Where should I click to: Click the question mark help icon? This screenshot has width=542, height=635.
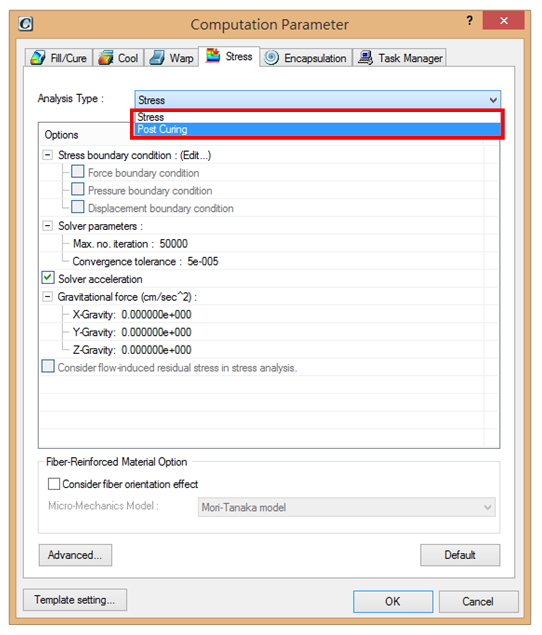[469, 21]
